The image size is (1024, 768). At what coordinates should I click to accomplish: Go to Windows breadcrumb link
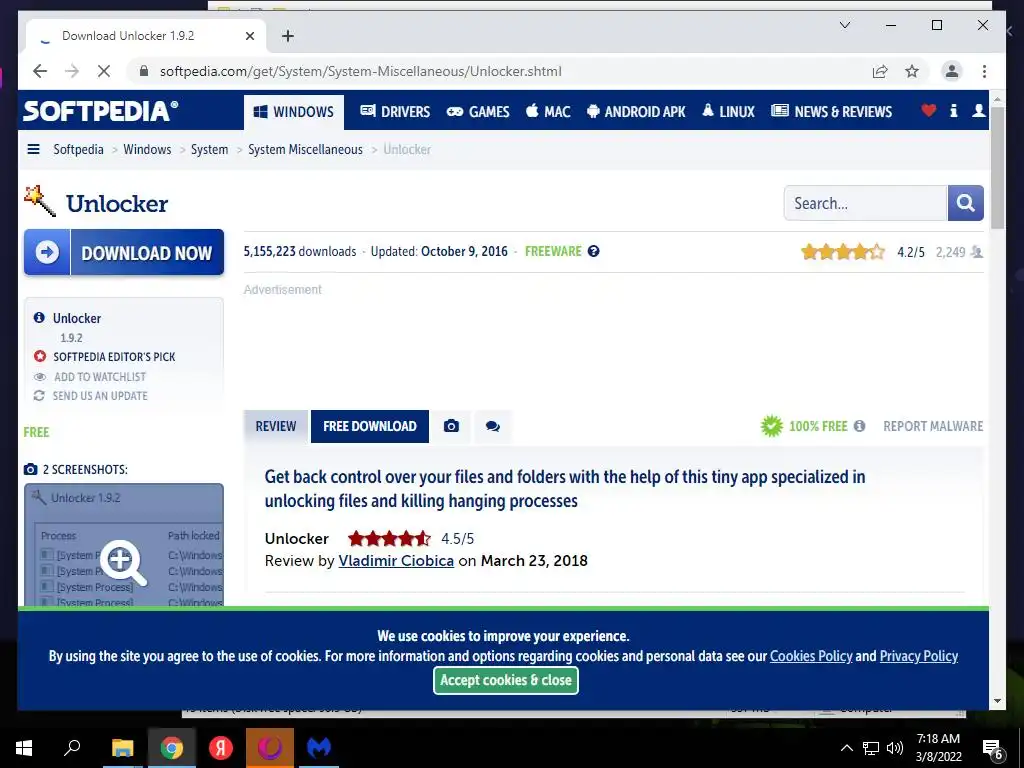(x=147, y=150)
